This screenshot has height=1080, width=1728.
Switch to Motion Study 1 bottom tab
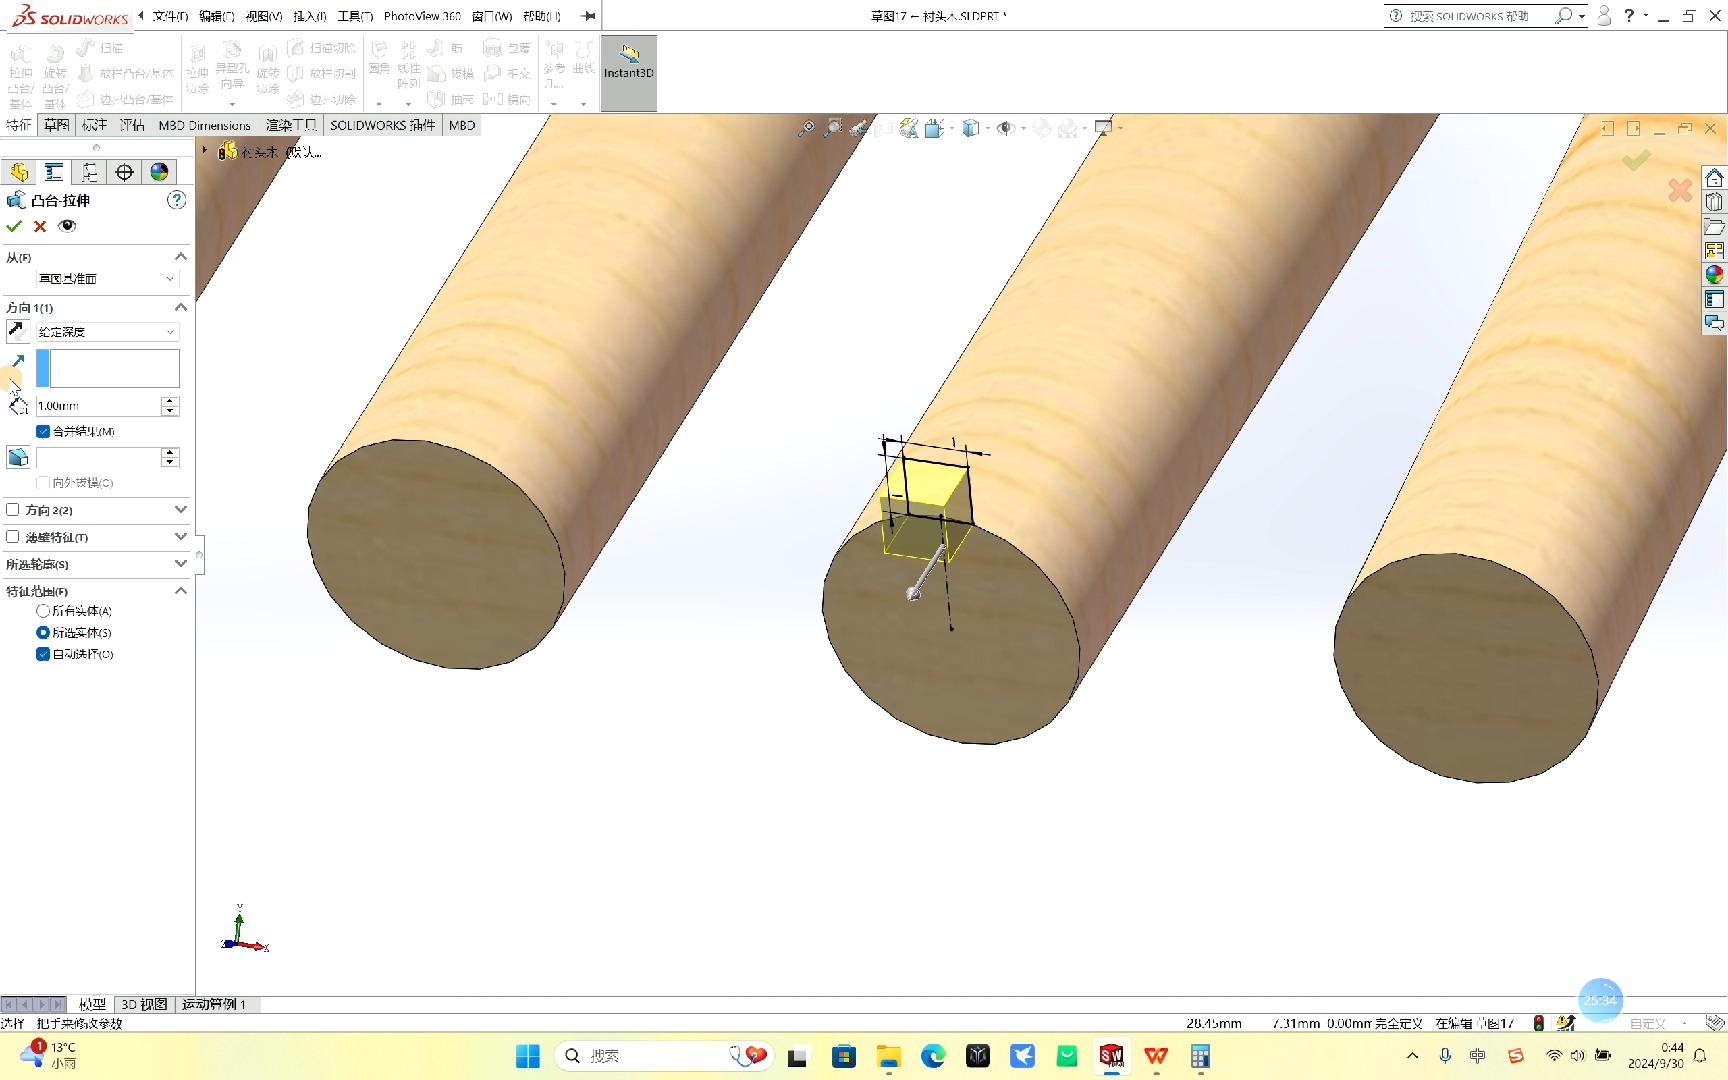click(214, 1004)
